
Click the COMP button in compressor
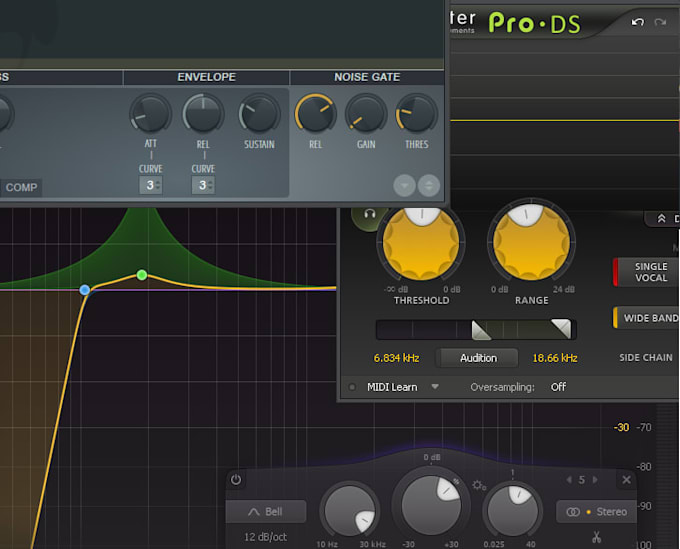click(x=21, y=187)
